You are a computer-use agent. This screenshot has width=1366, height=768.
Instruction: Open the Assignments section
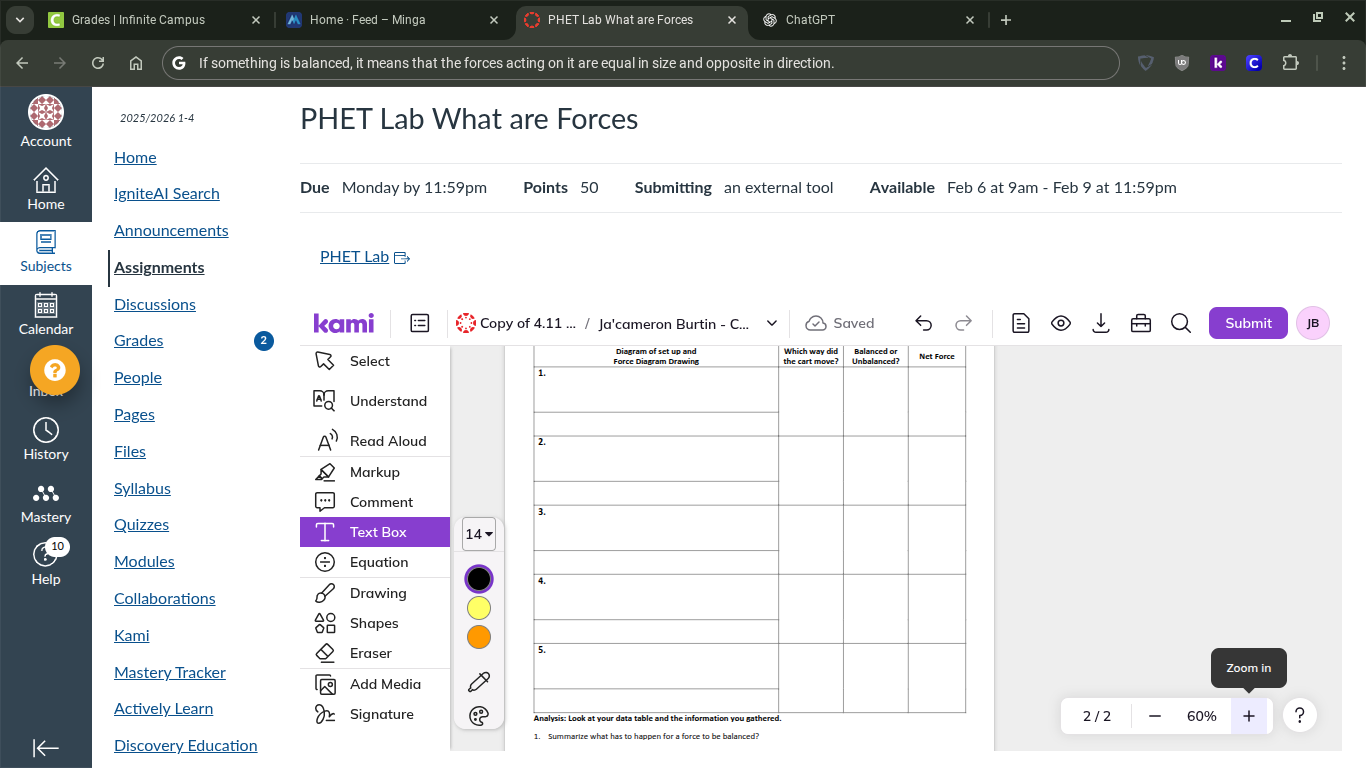tap(158, 267)
